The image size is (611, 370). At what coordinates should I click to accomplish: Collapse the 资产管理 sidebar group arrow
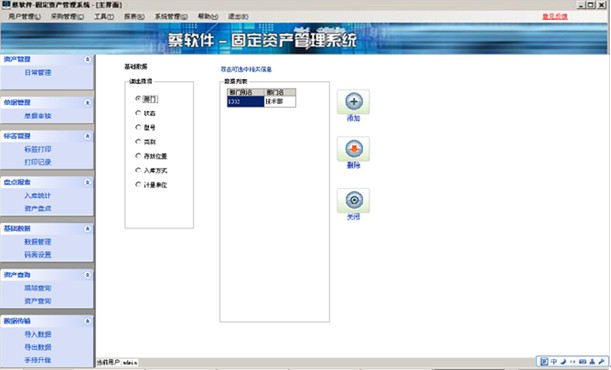pos(87,59)
